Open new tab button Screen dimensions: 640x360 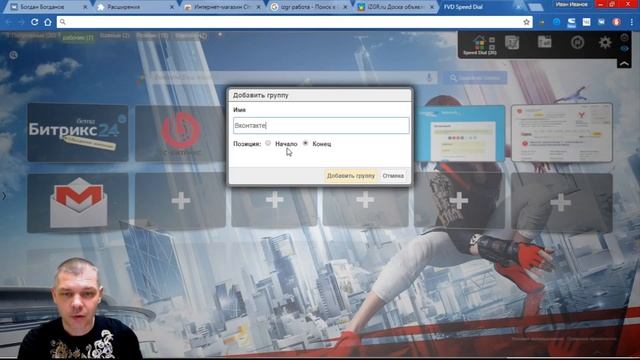pos(535,7)
